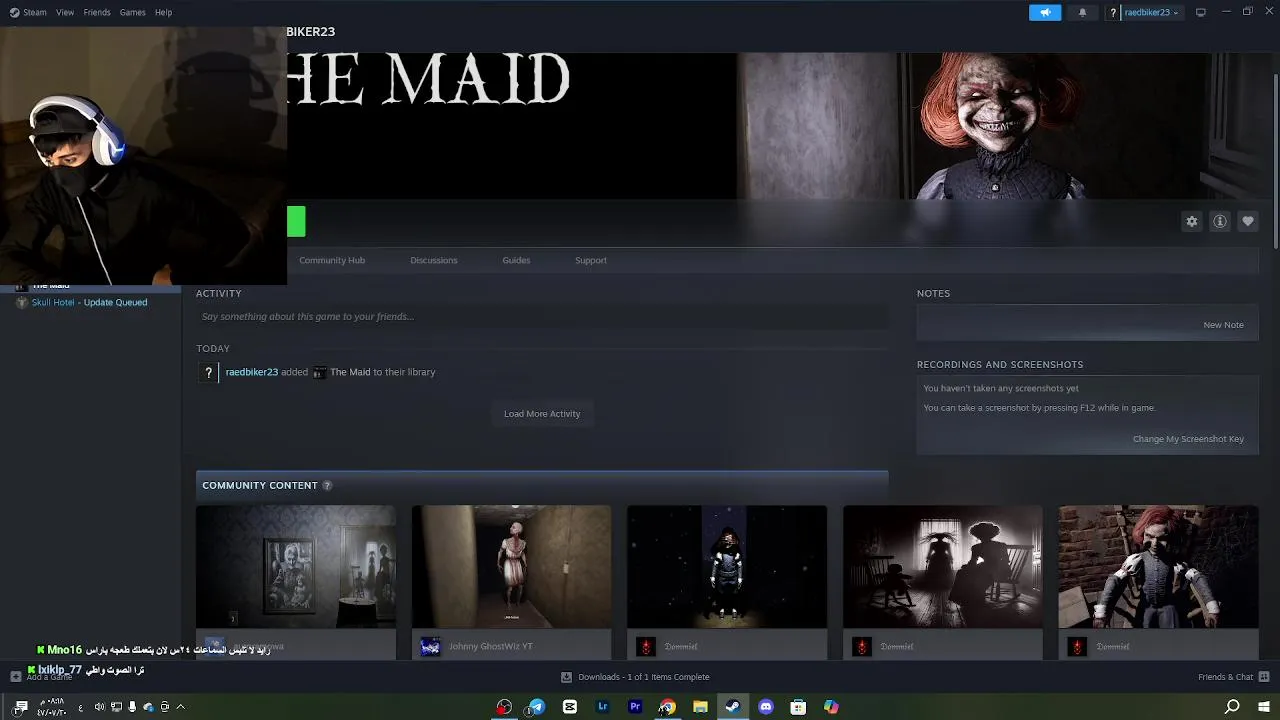This screenshot has height=720, width=1280.
Task: Open the View menu
Action: (x=65, y=12)
